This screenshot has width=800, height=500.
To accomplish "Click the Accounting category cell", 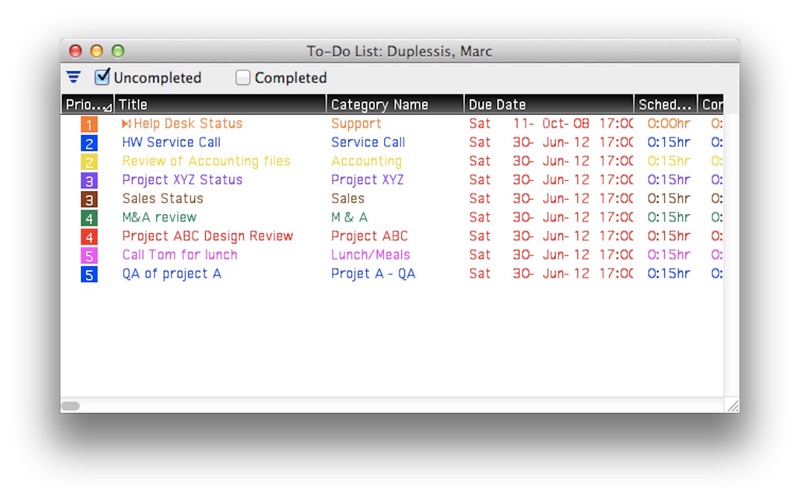I will (x=366, y=161).
